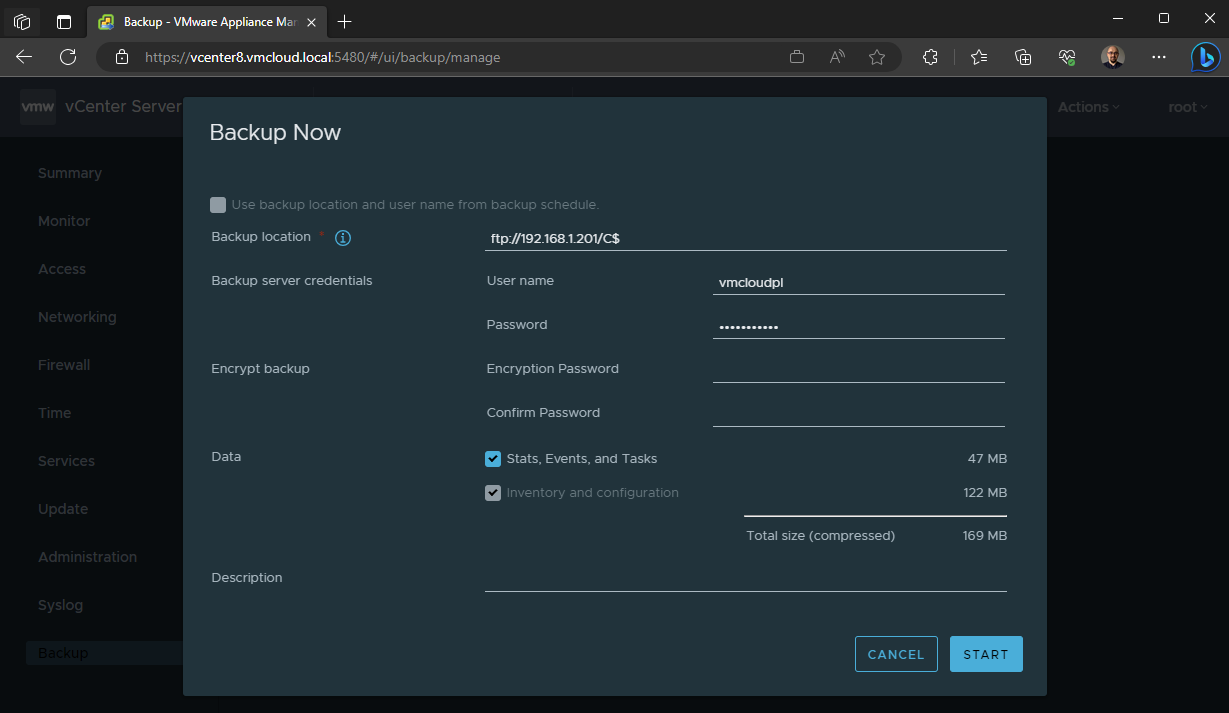Enable backup location from backup schedule
This screenshot has height=713, width=1229.
tap(218, 204)
